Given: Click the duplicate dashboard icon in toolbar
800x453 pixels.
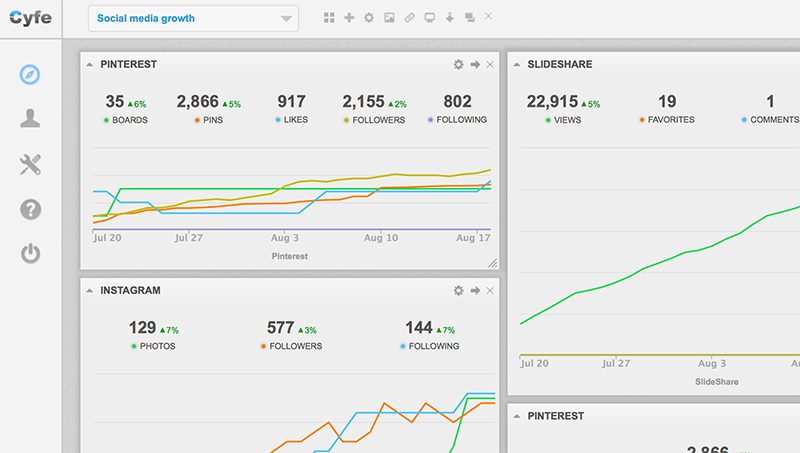Looking at the screenshot, I should [x=470, y=18].
